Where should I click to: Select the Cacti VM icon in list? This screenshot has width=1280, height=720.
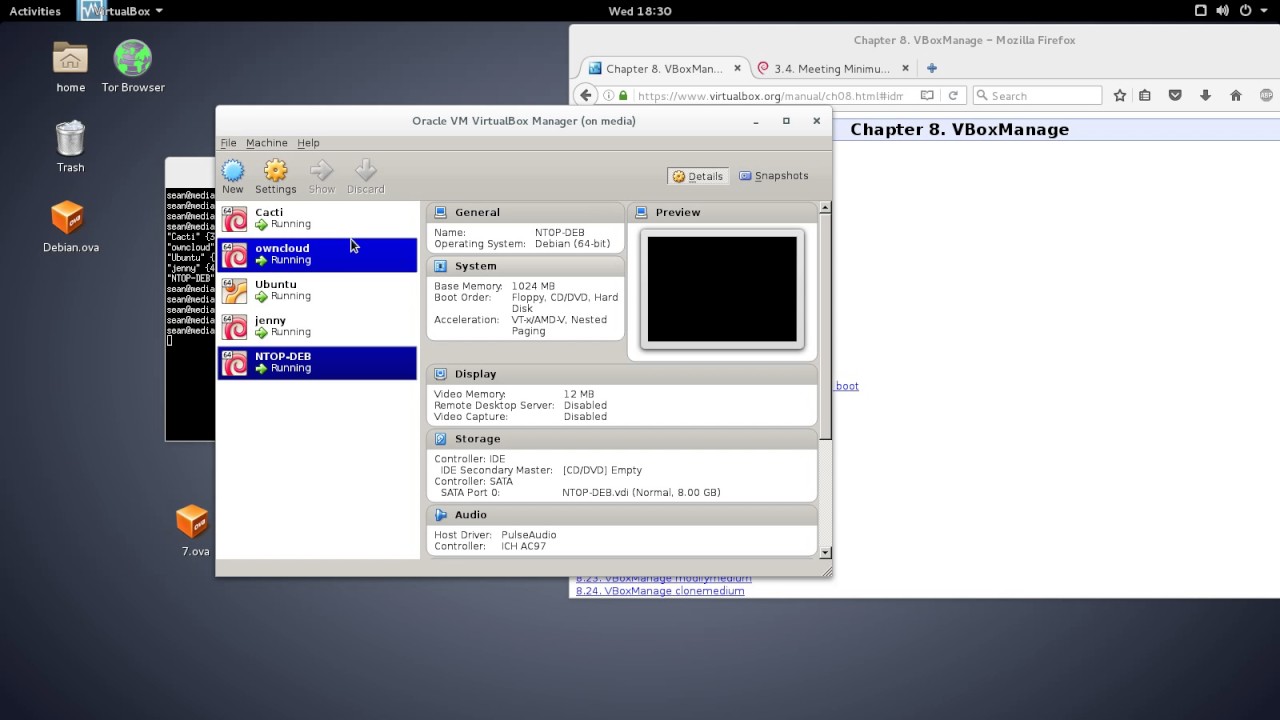click(x=235, y=218)
